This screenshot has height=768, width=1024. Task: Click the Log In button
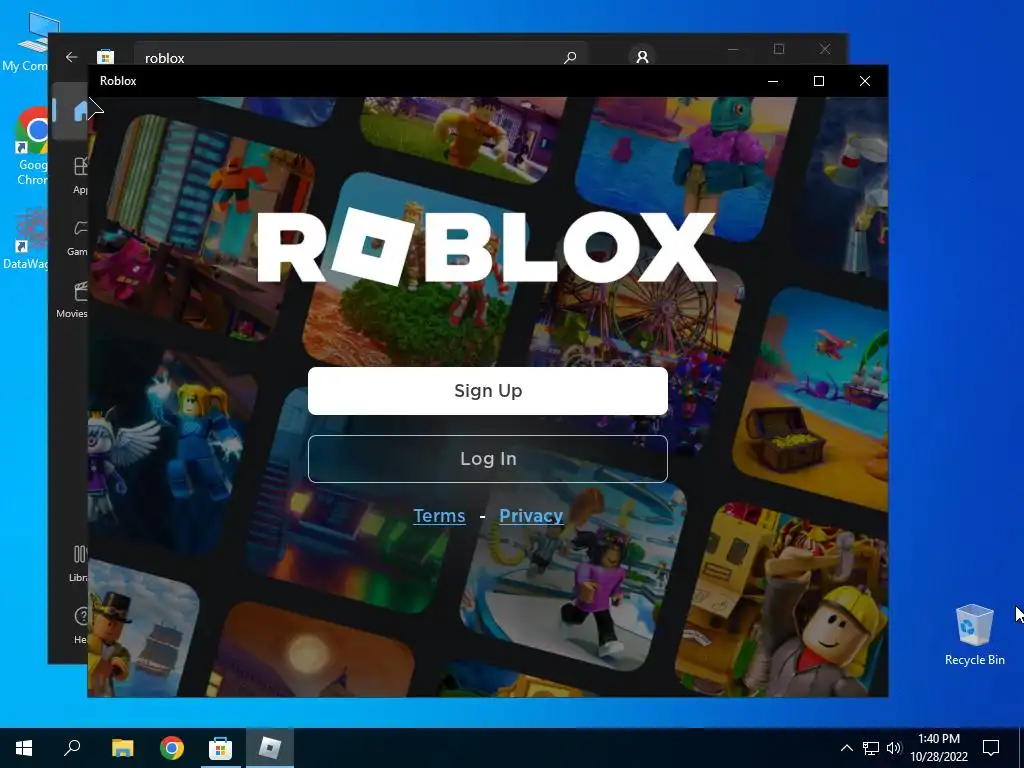coord(488,458)
